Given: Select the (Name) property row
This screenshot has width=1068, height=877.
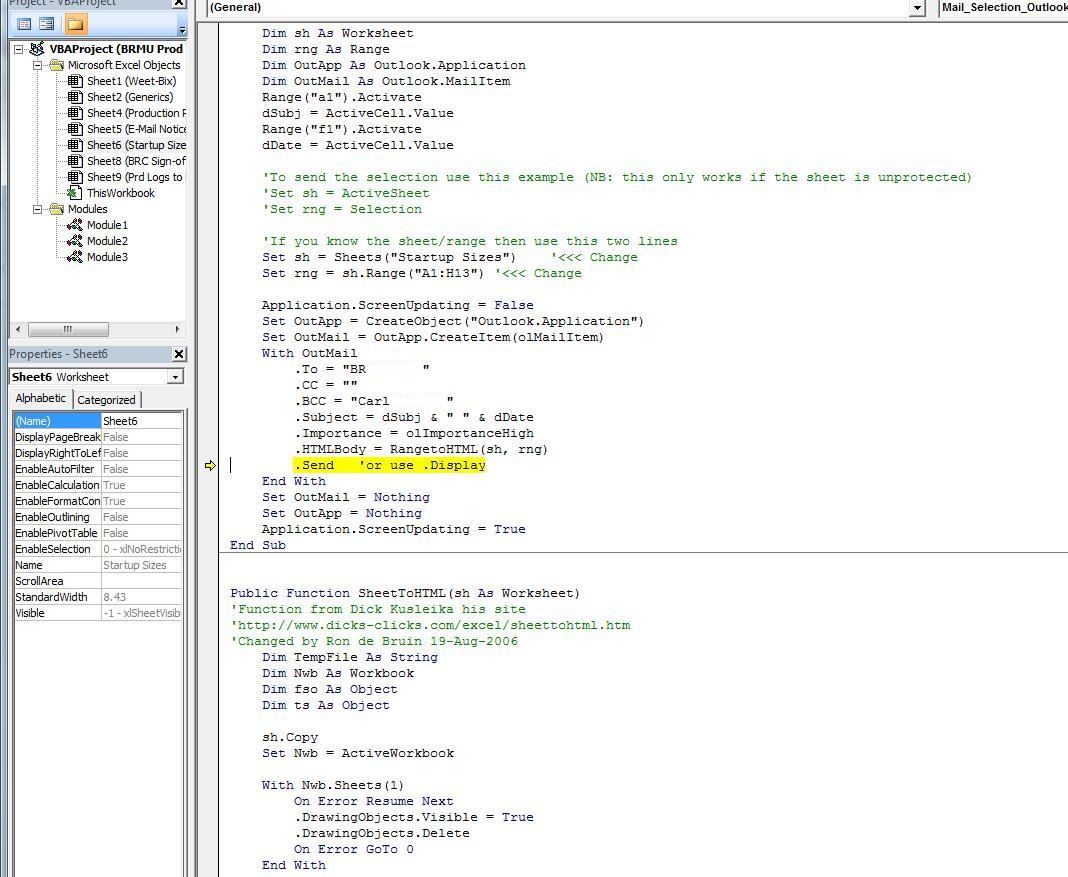Looking at the screenshot, I should (x=97, y=421).
